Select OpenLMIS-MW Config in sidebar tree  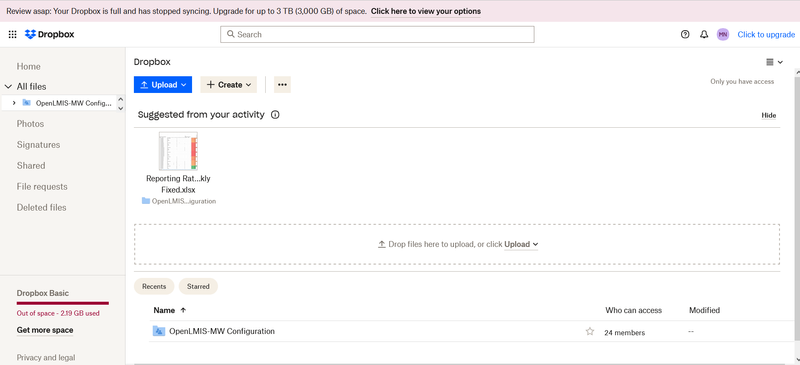[73, 103]
